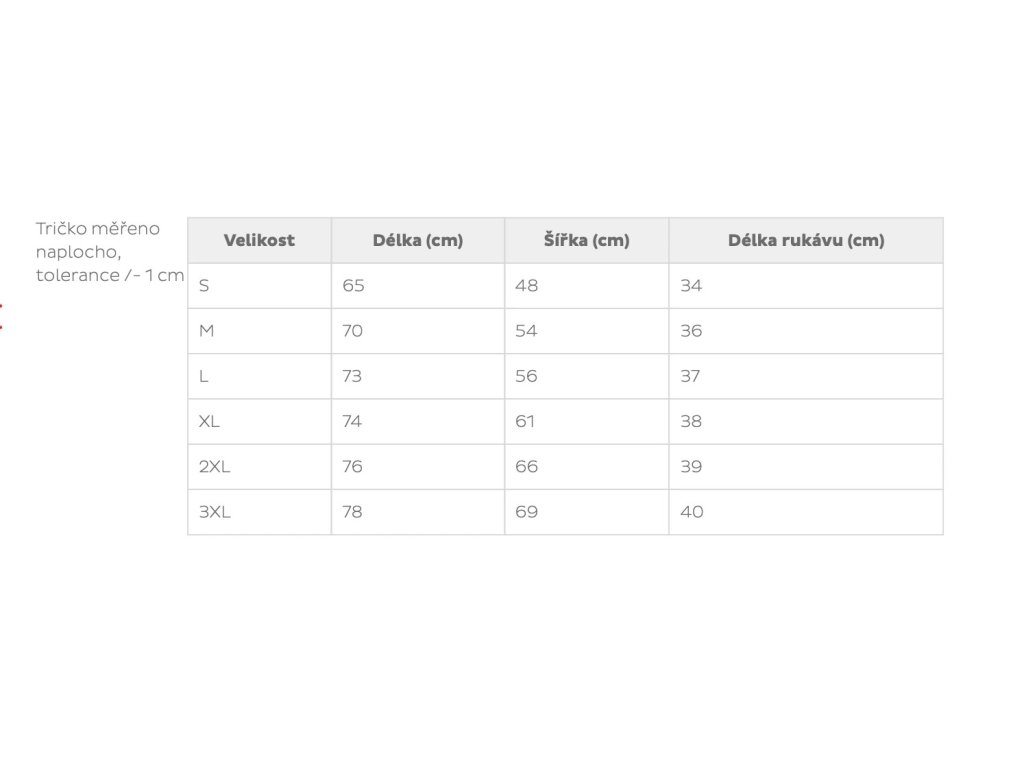
Task: Click the sleeve length value 34
Action: point(692,286)
